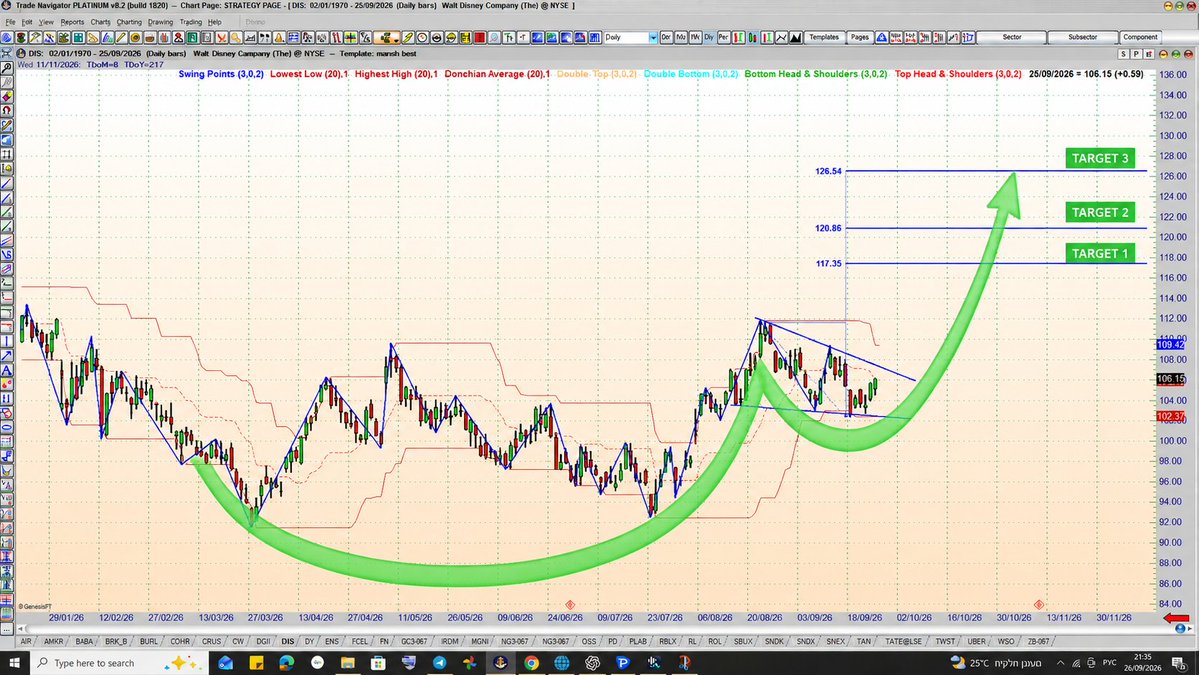
Task: Open Telegram from the taskbar
Action: pos(439,662)
